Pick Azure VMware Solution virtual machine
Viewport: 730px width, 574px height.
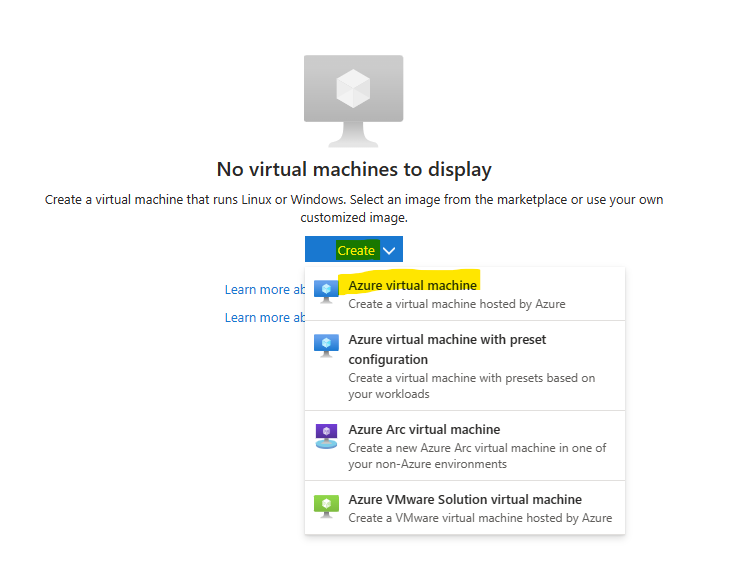pos(465,508)
